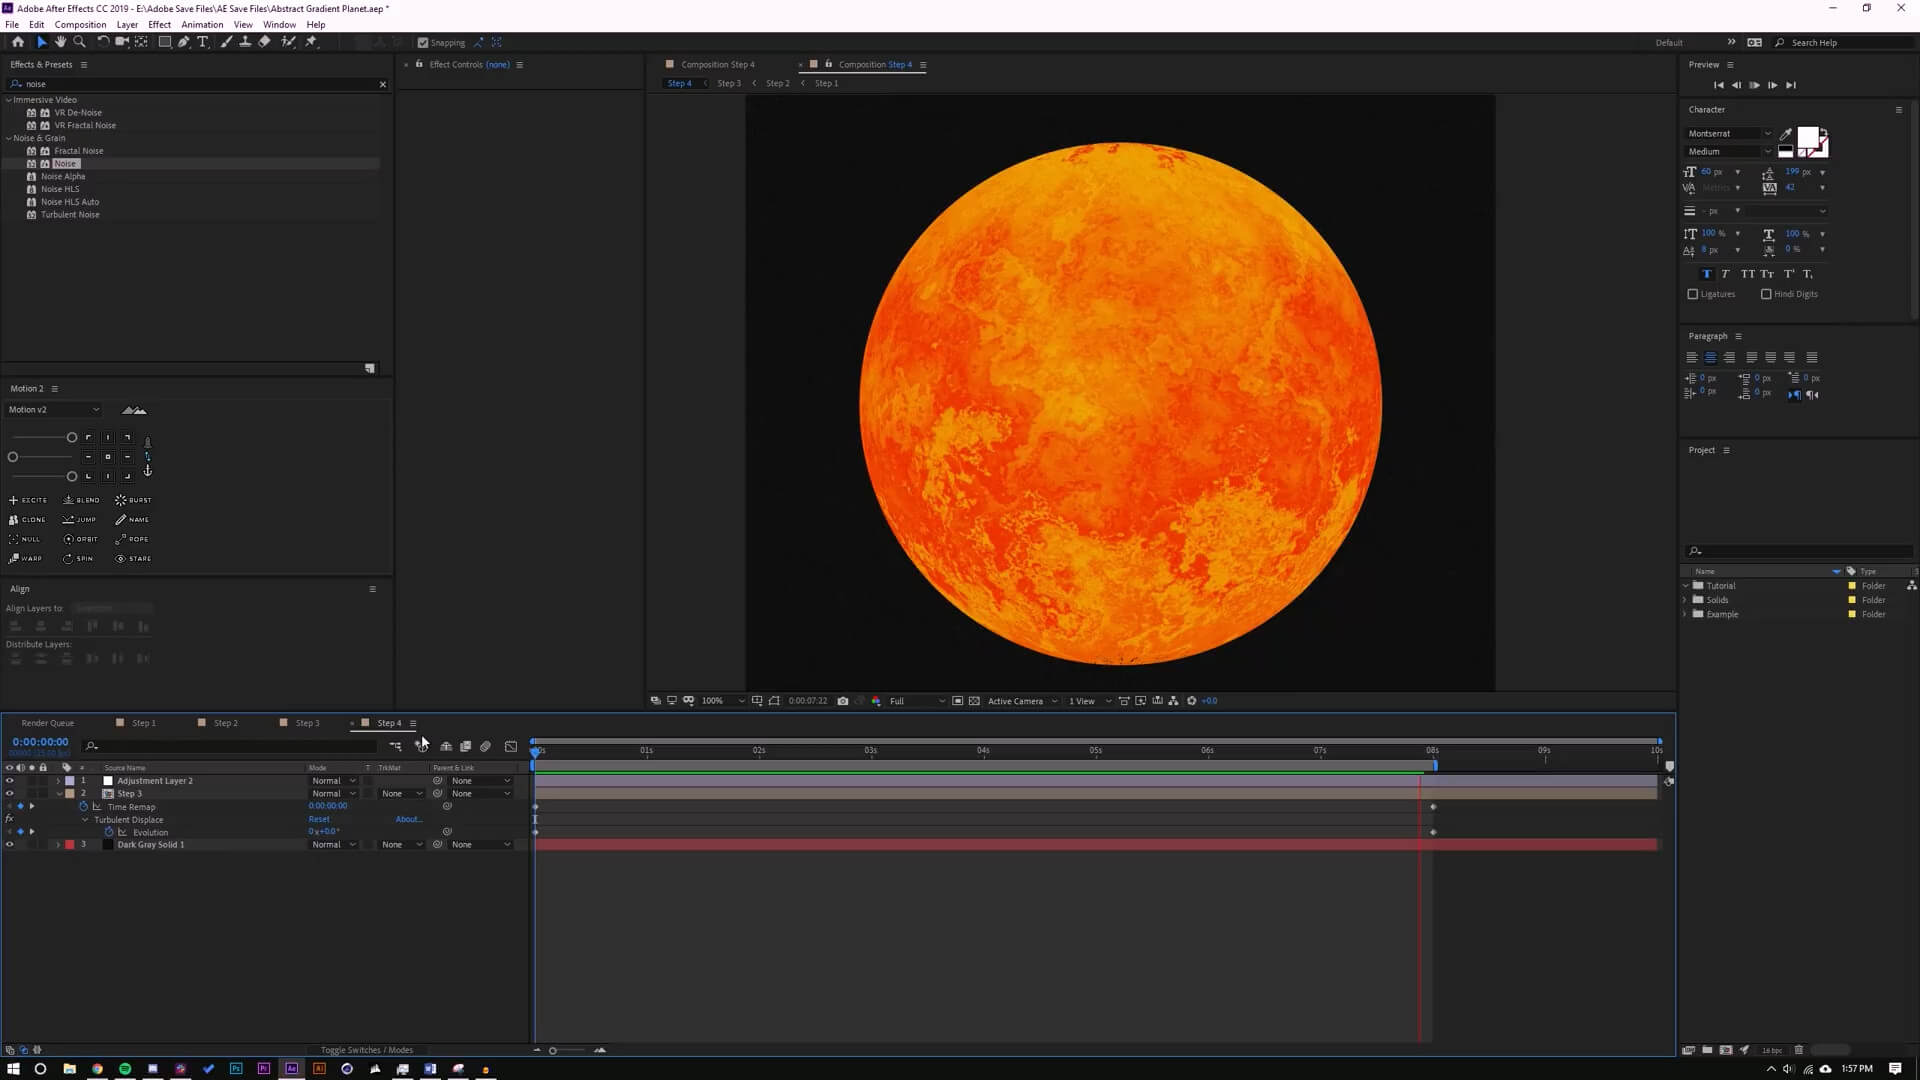Select the Type text tool
This screenshot has height=1080, width=1920.
[x=203, y=42]
